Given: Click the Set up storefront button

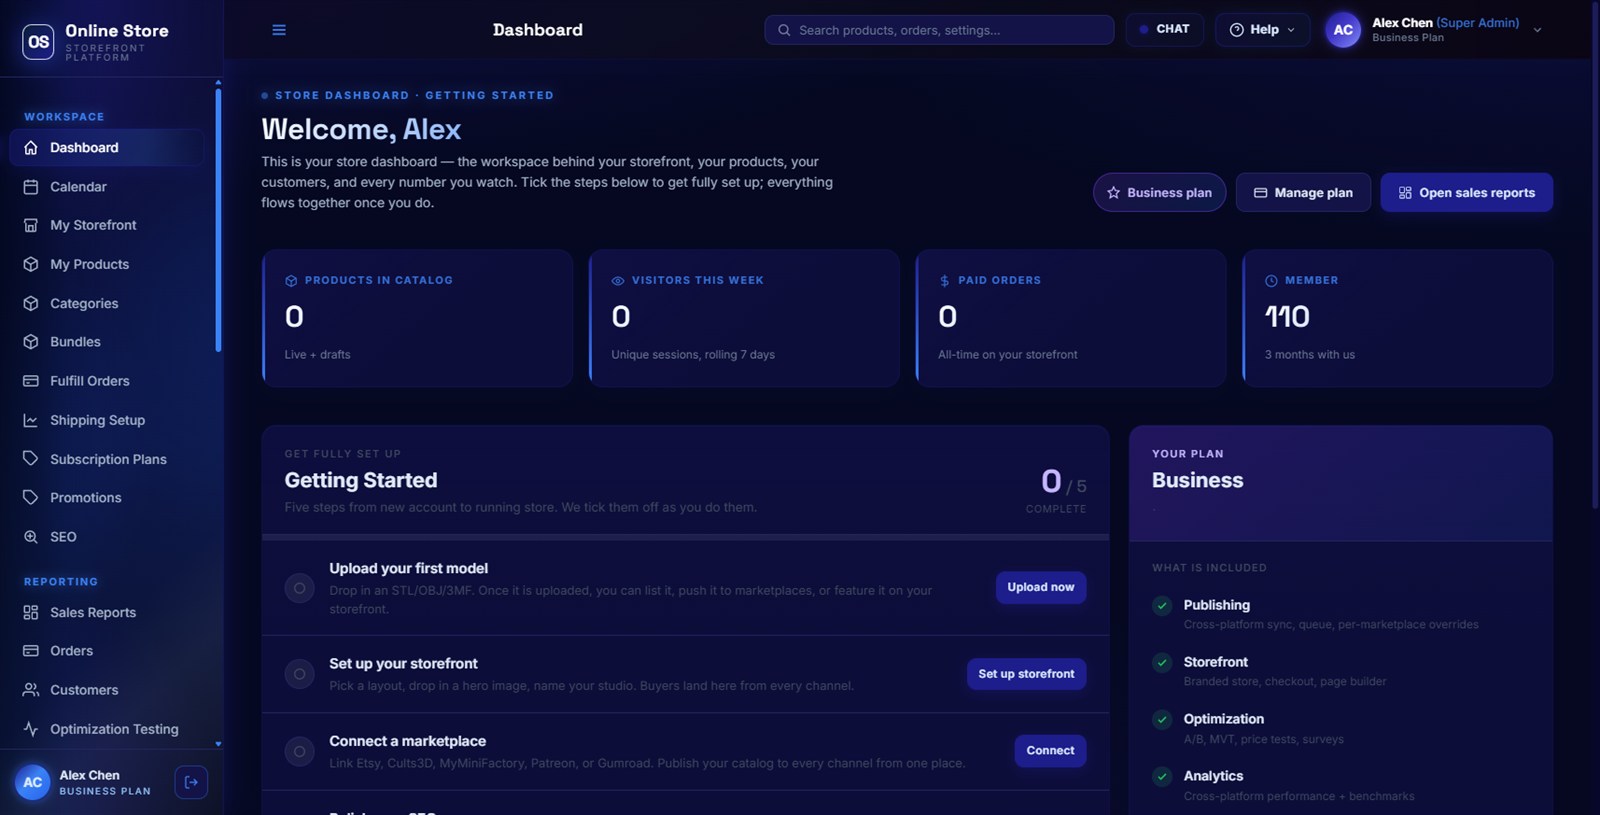Looking at the screenshot, I should pos(1026,674).
